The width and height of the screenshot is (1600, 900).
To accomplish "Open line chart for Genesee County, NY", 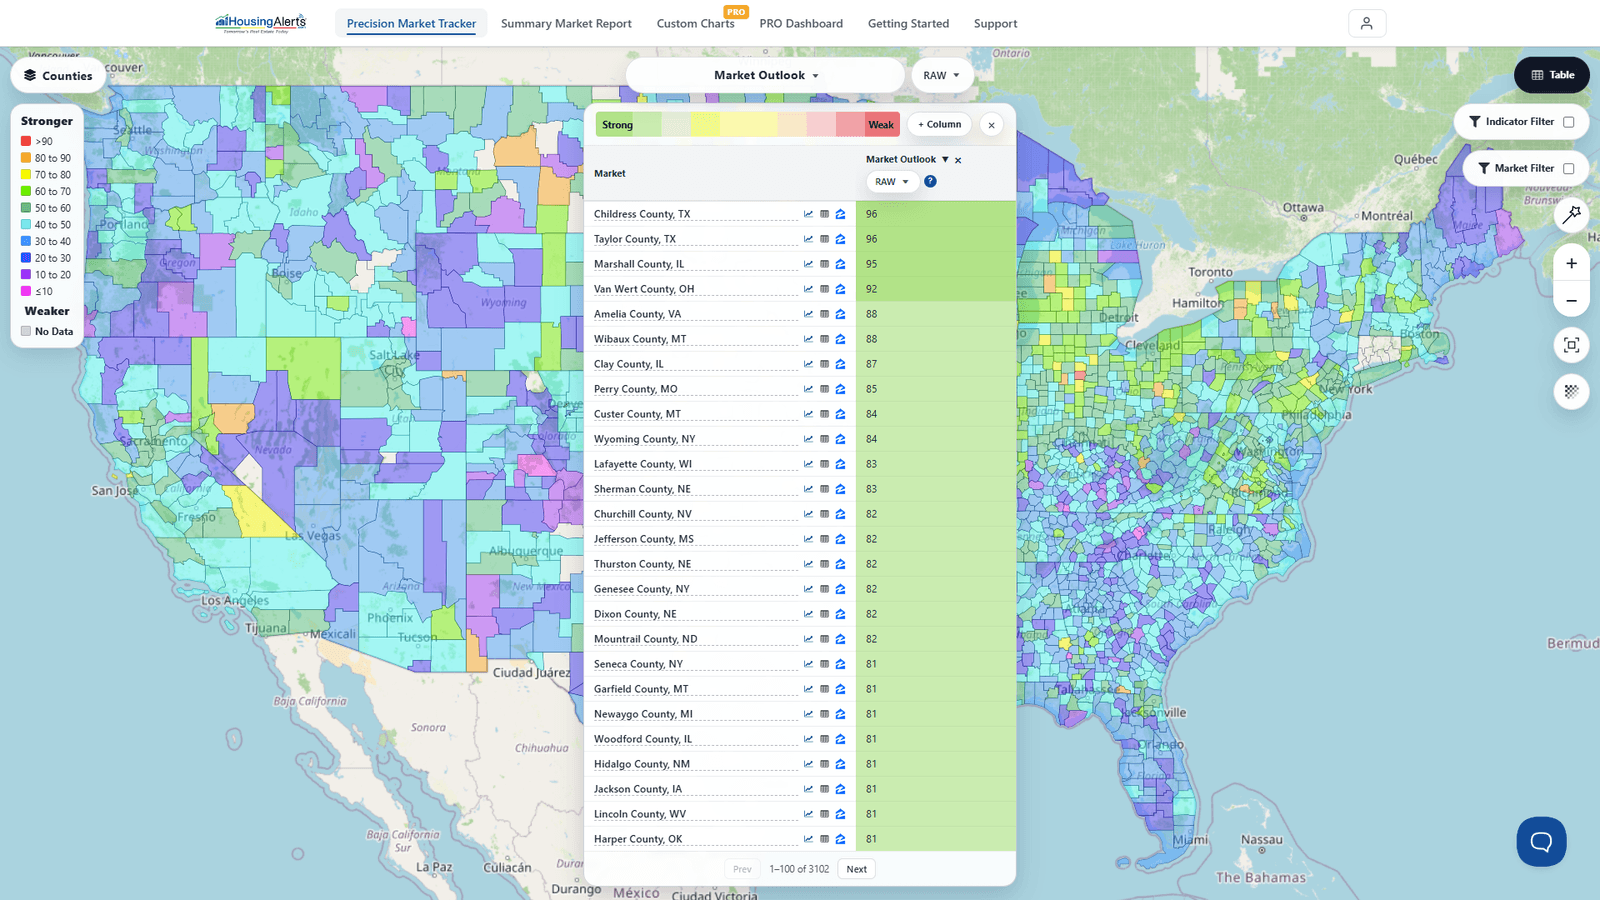I will point(808,589).
